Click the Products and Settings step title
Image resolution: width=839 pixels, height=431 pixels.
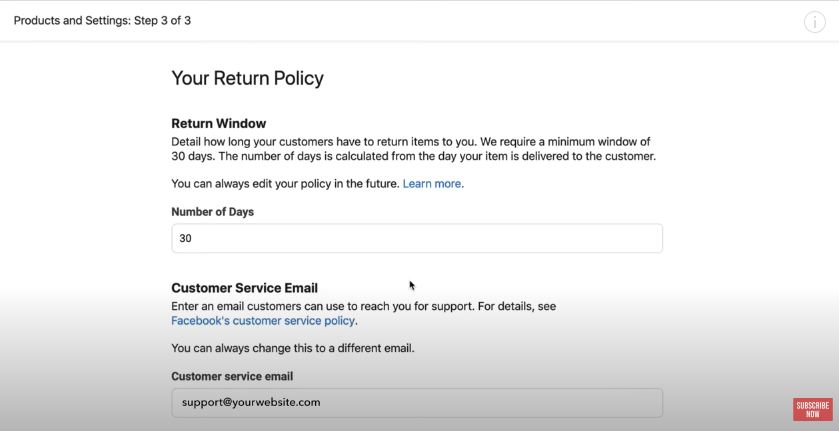(x=102, y=21)
